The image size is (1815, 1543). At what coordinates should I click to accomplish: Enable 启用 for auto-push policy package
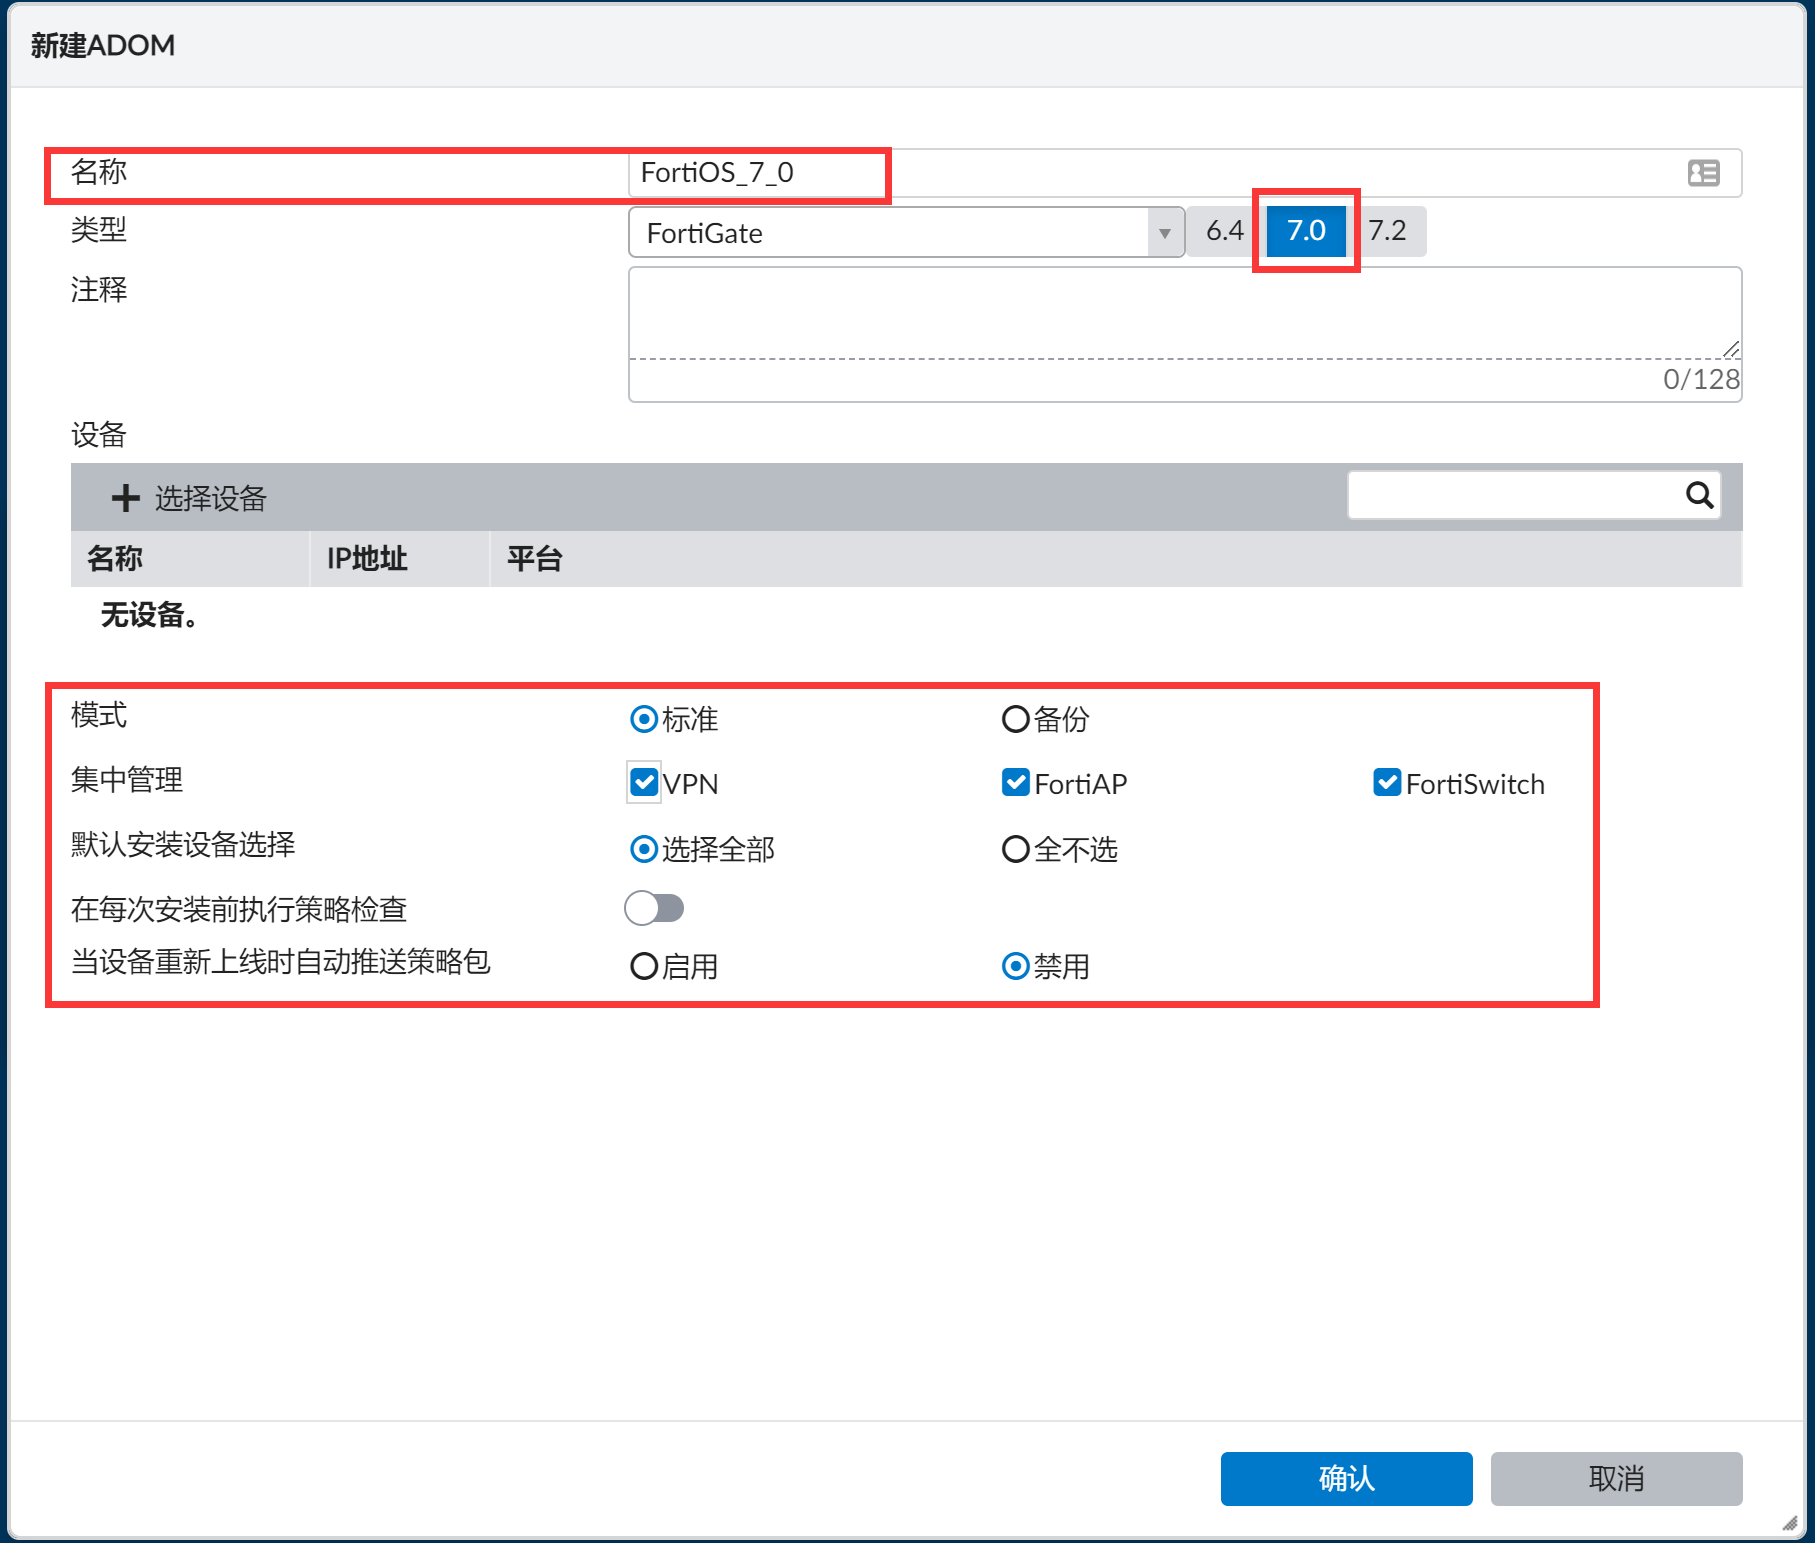[644, 966]
